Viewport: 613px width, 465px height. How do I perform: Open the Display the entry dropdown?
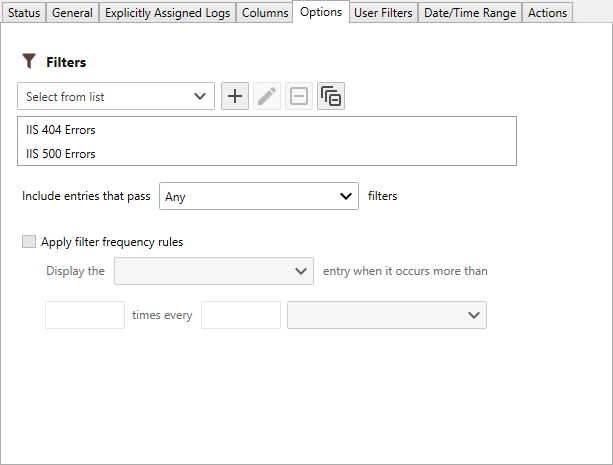(215, 271)
